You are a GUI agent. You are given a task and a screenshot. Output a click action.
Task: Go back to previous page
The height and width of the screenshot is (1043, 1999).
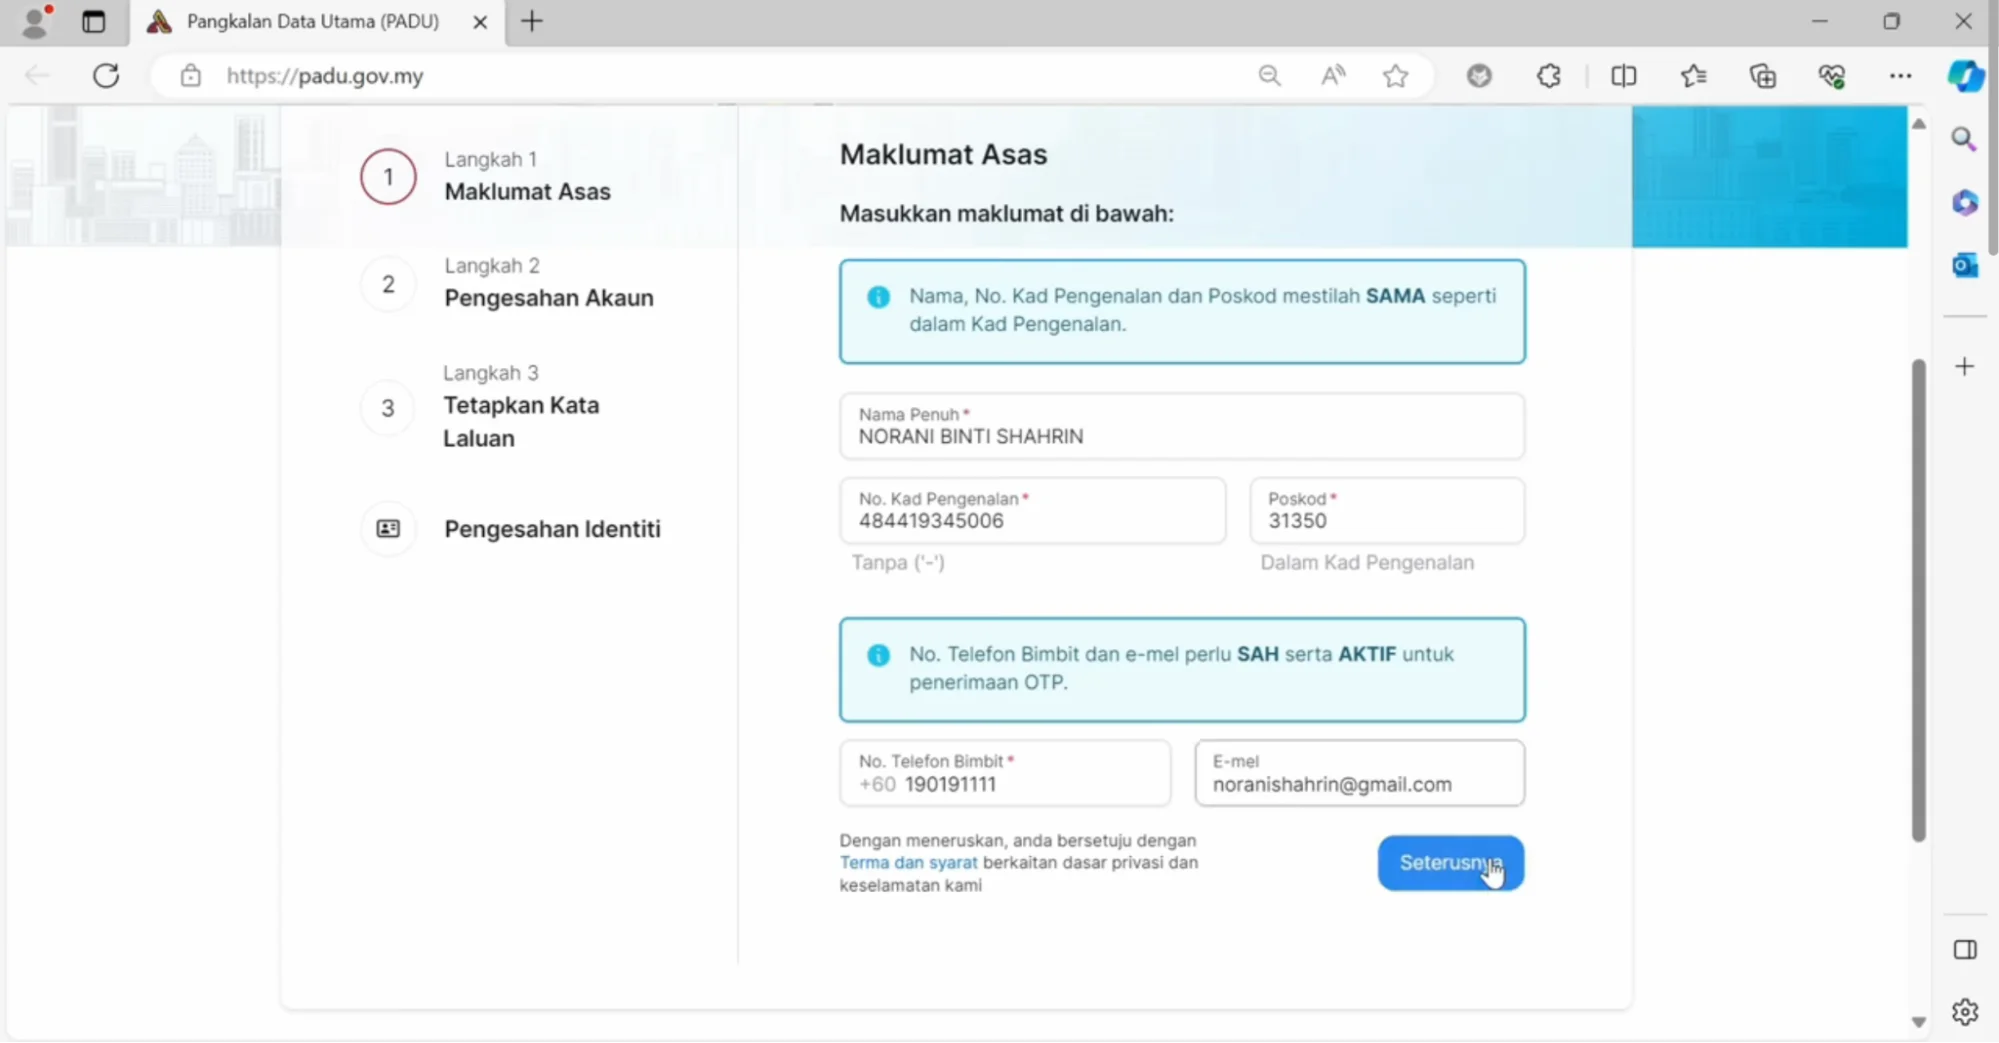[x=37, y=76]
